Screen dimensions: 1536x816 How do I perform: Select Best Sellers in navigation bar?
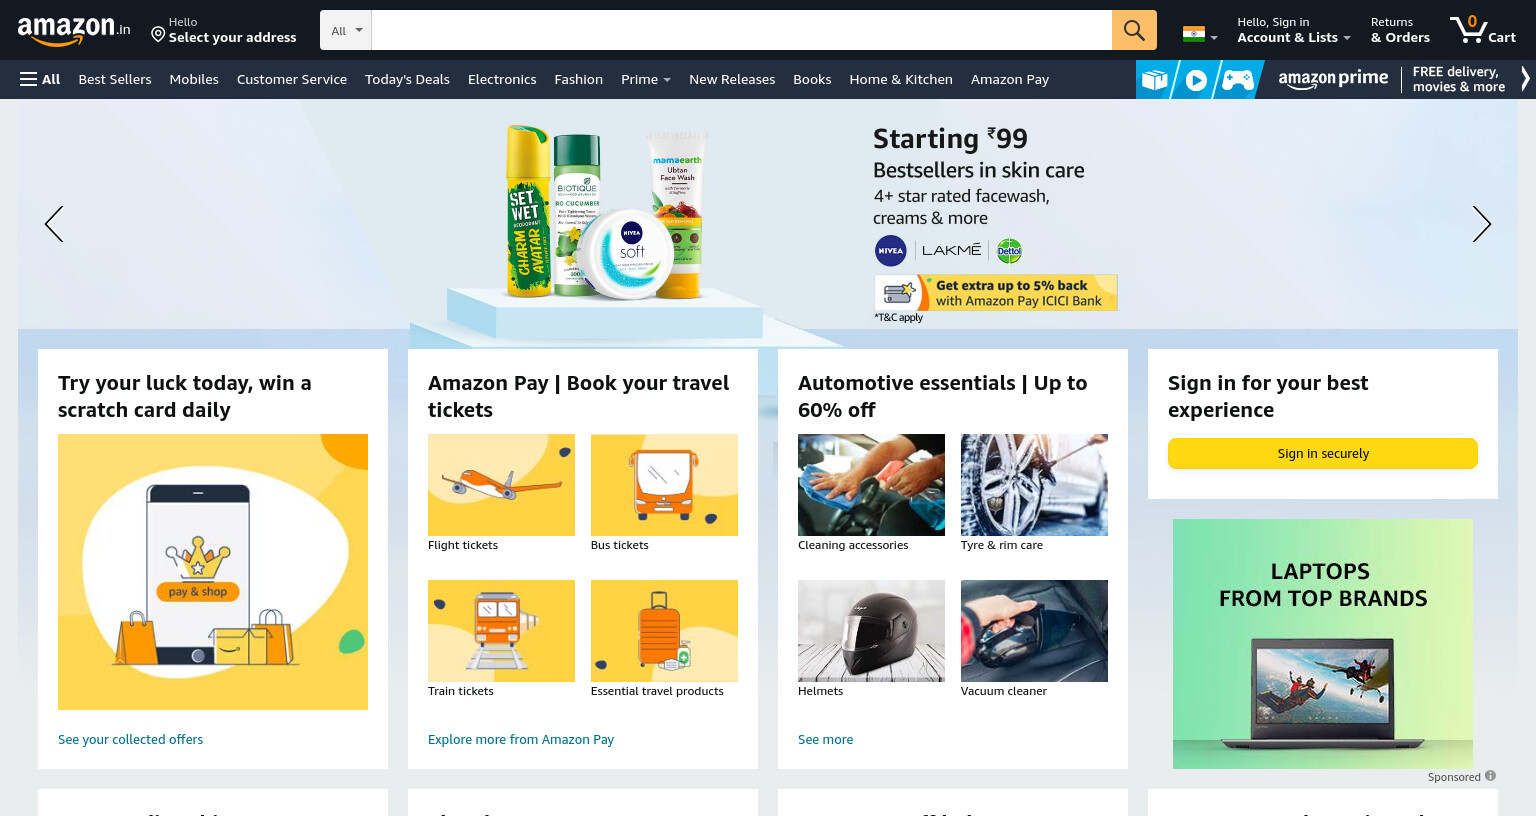click(x=115, y=79)
